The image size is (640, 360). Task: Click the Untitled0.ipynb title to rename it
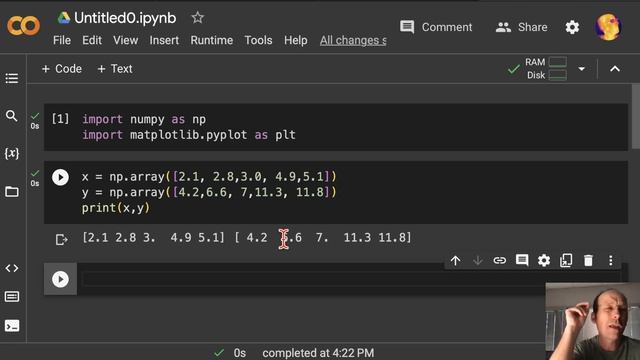125,18
